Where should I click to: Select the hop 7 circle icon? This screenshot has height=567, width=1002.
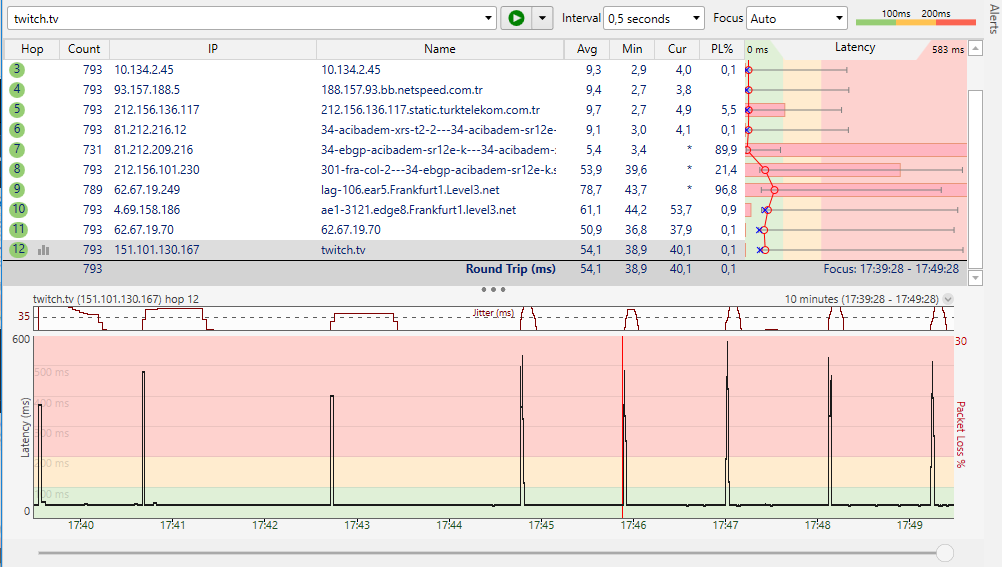(17, 150)
